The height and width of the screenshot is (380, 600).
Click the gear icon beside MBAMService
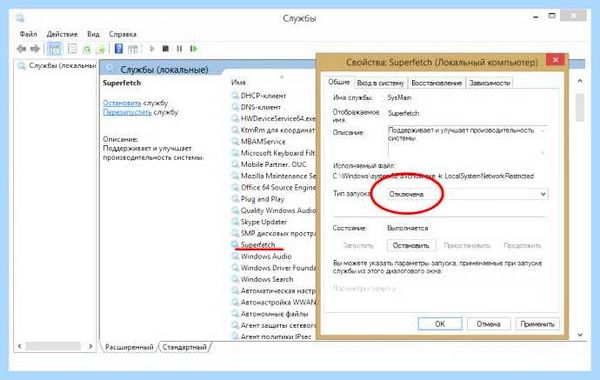(235, 142)
